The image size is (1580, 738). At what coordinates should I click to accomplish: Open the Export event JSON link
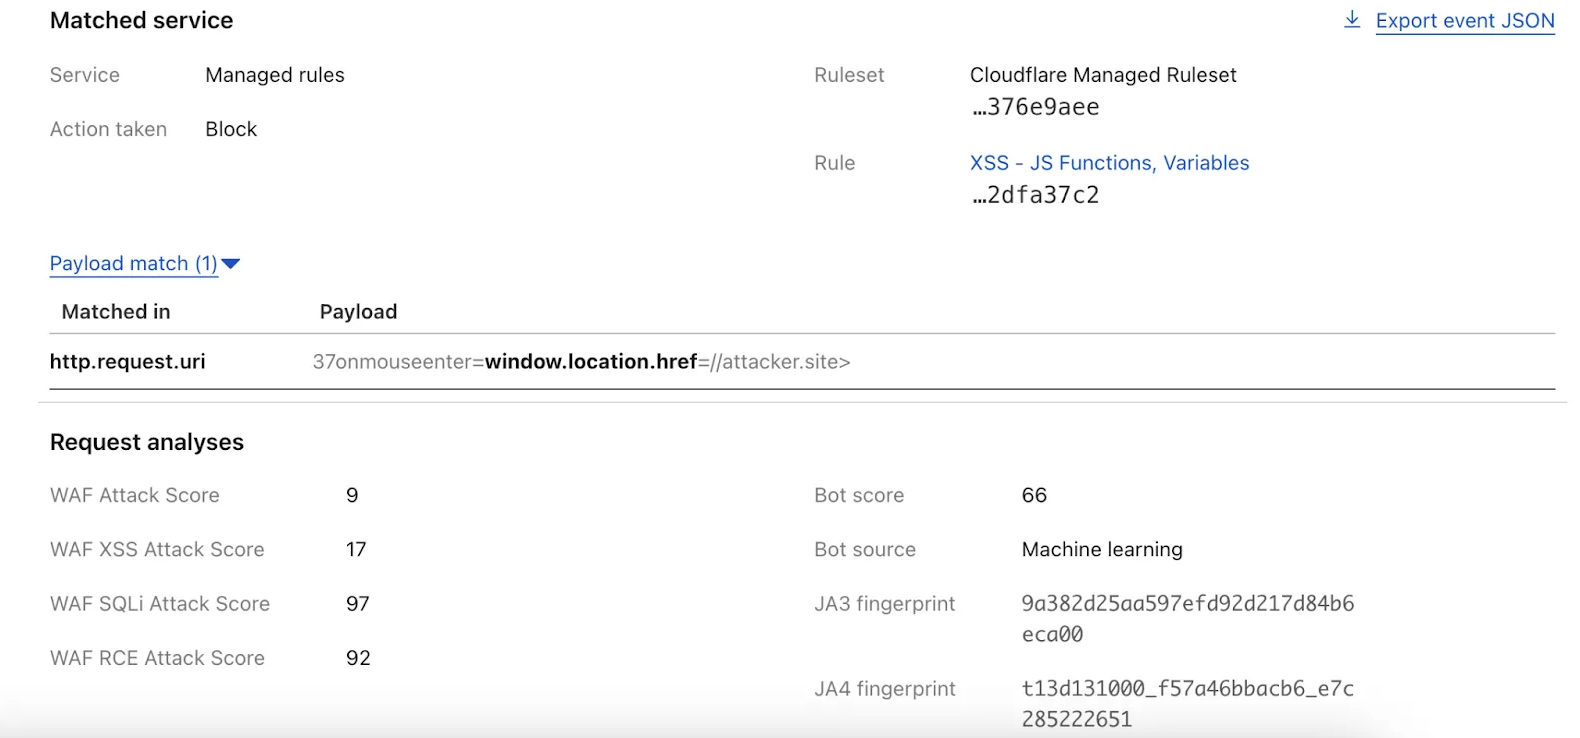pyautogui.click(x=1465, y=21)
